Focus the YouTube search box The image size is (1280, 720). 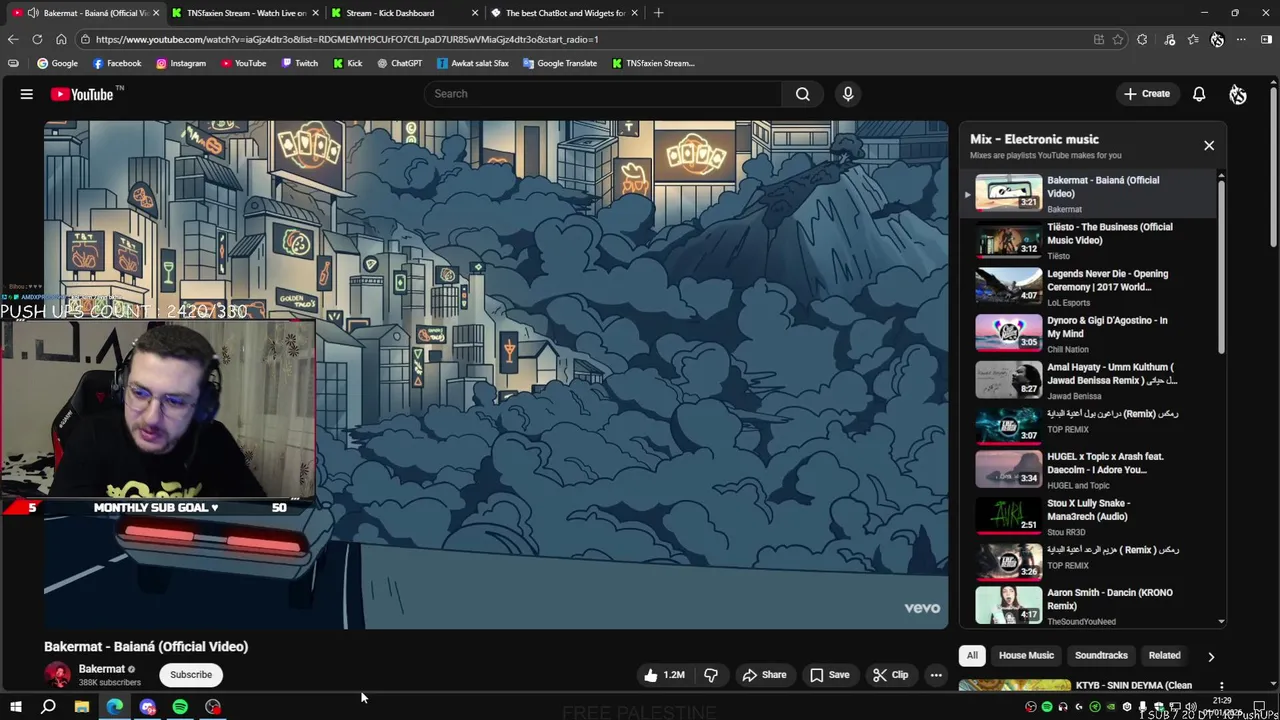tap(603, 94)
